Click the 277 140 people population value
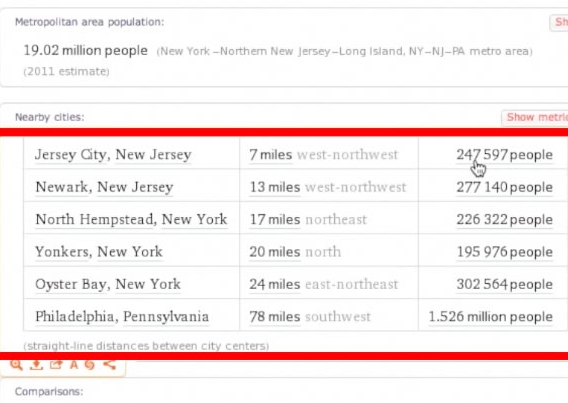The width and height of the screenshot is (568, 403). pyautogui.click(x=505, y=187)
